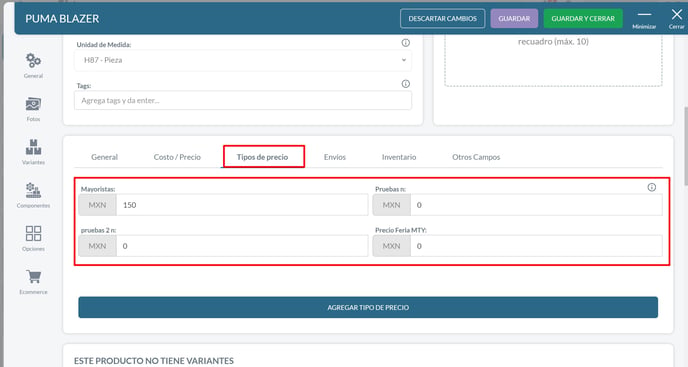This screenshot has width=688, height=367.
Task: Click the Precio Feria MTY price field
Action: point(536,246)
